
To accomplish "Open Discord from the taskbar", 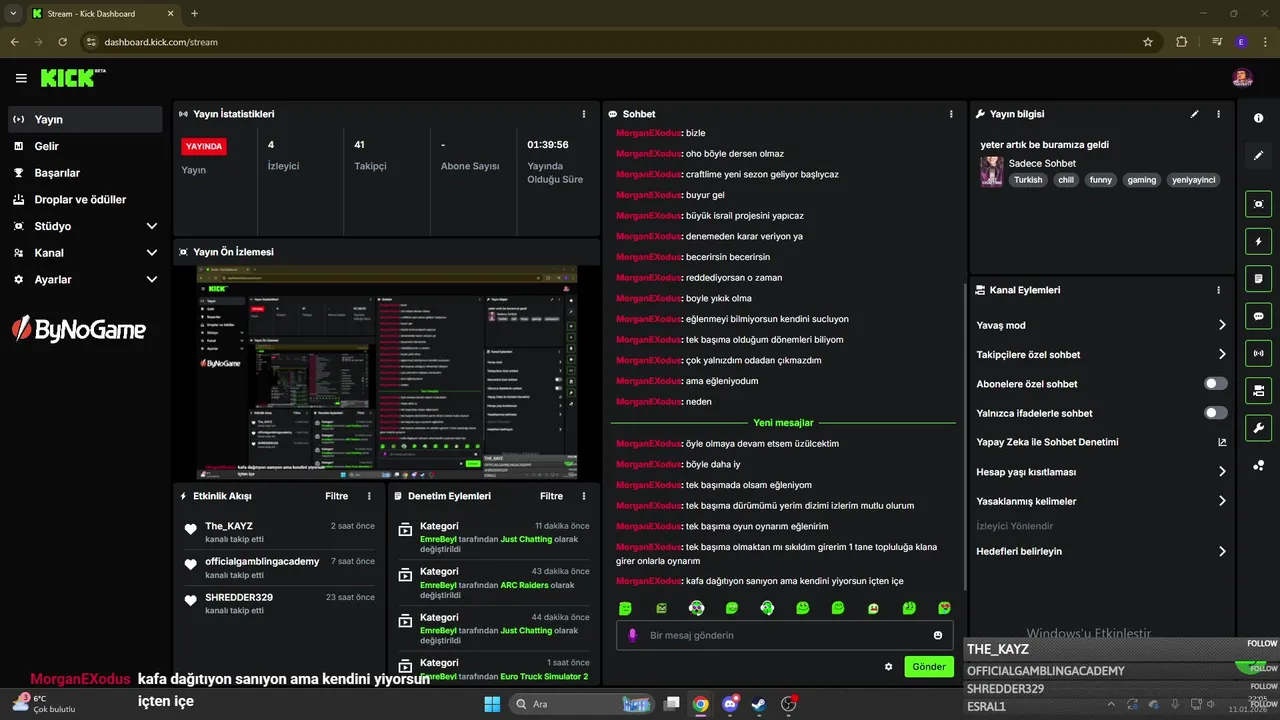I will pos(730,704).
